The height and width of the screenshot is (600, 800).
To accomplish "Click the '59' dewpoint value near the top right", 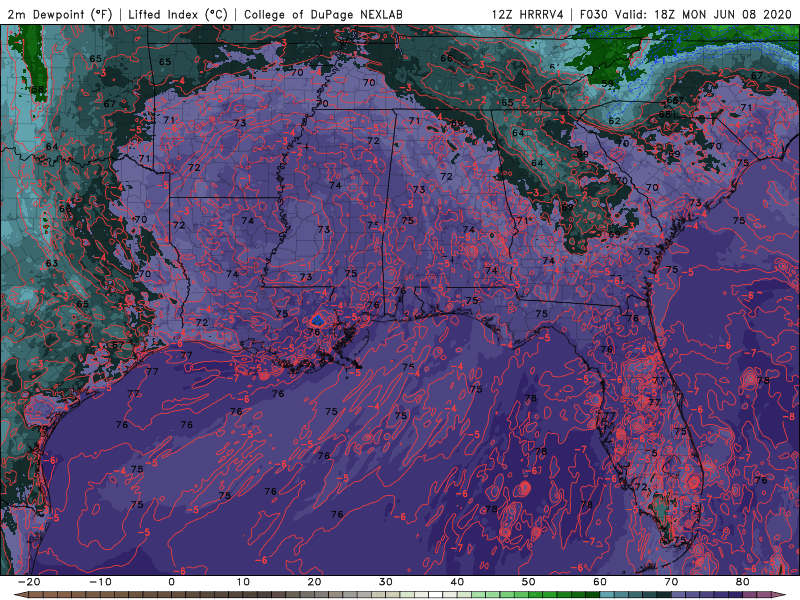I will tap(607, 84).
